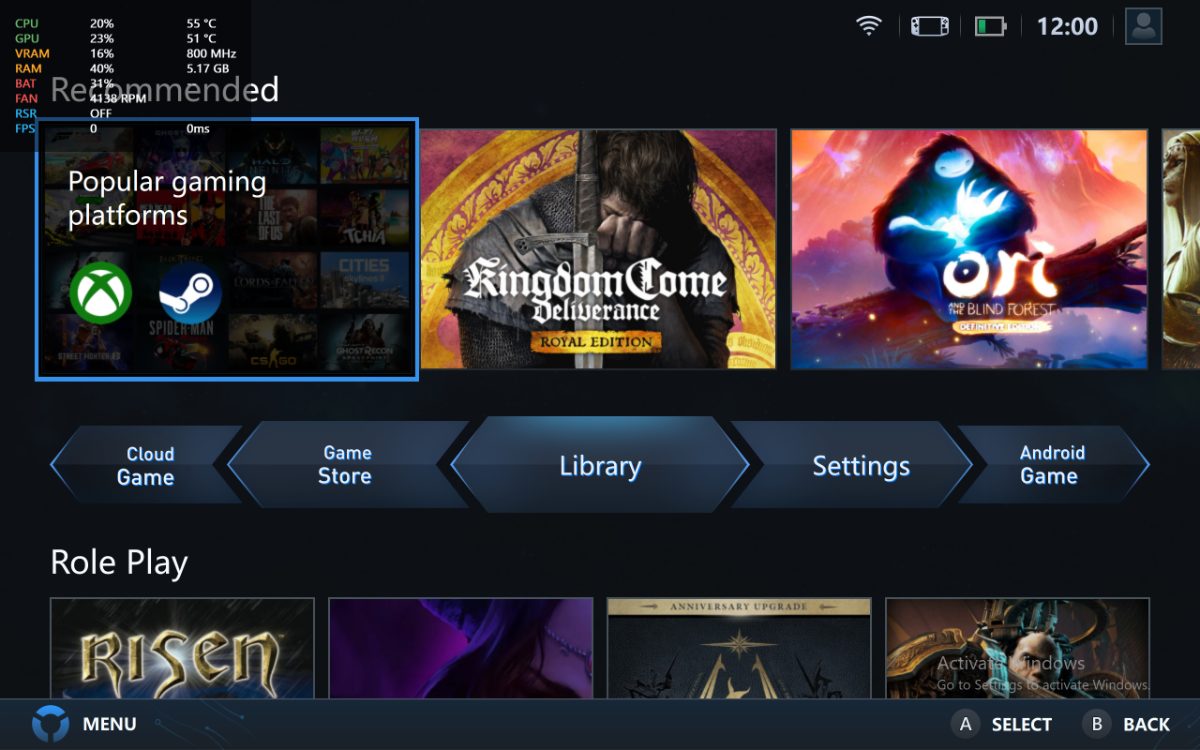The image size is (1200, 750).
Task: Click the Steam platform icon
Action: pos(190,293)
